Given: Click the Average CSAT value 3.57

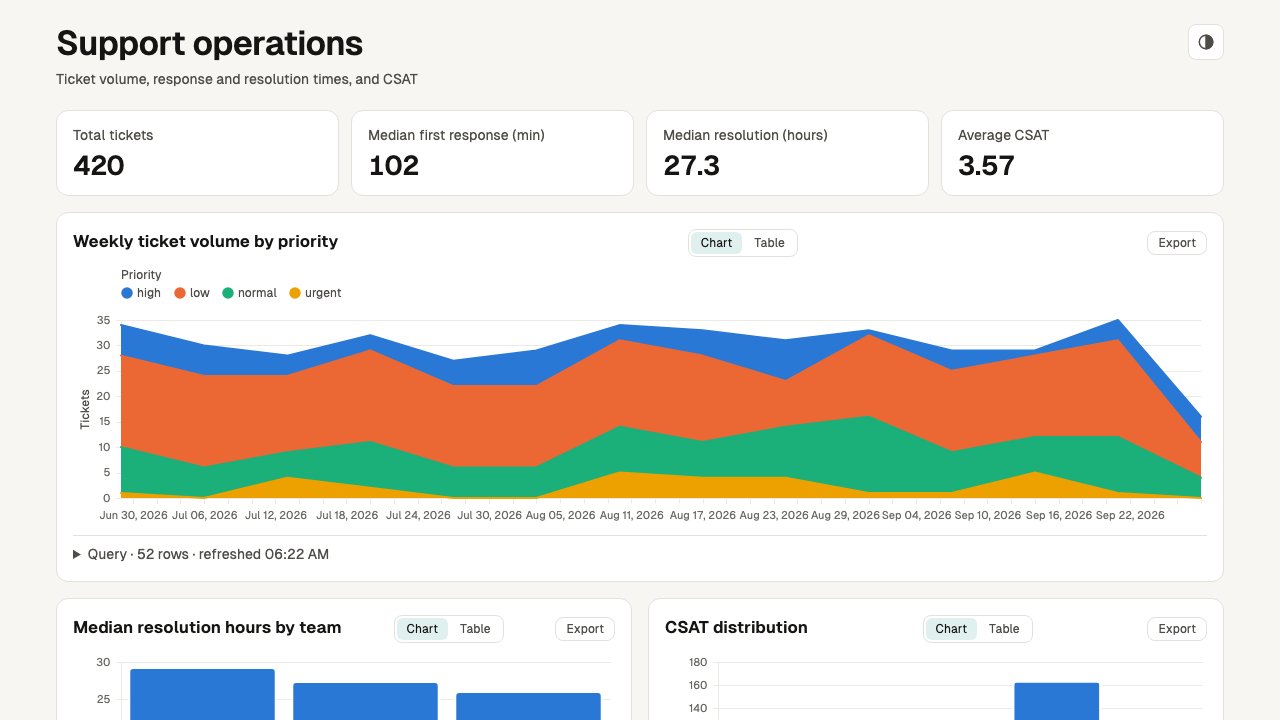Looking at the screenshot, I should pyautogui.click(x=987, y=166).
